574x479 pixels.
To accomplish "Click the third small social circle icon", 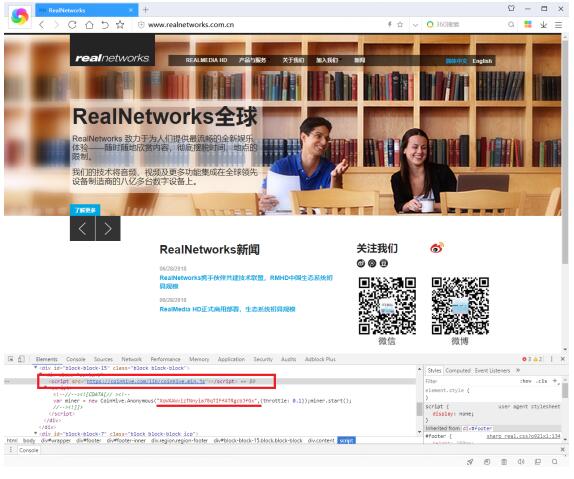I will click(383, 263).
